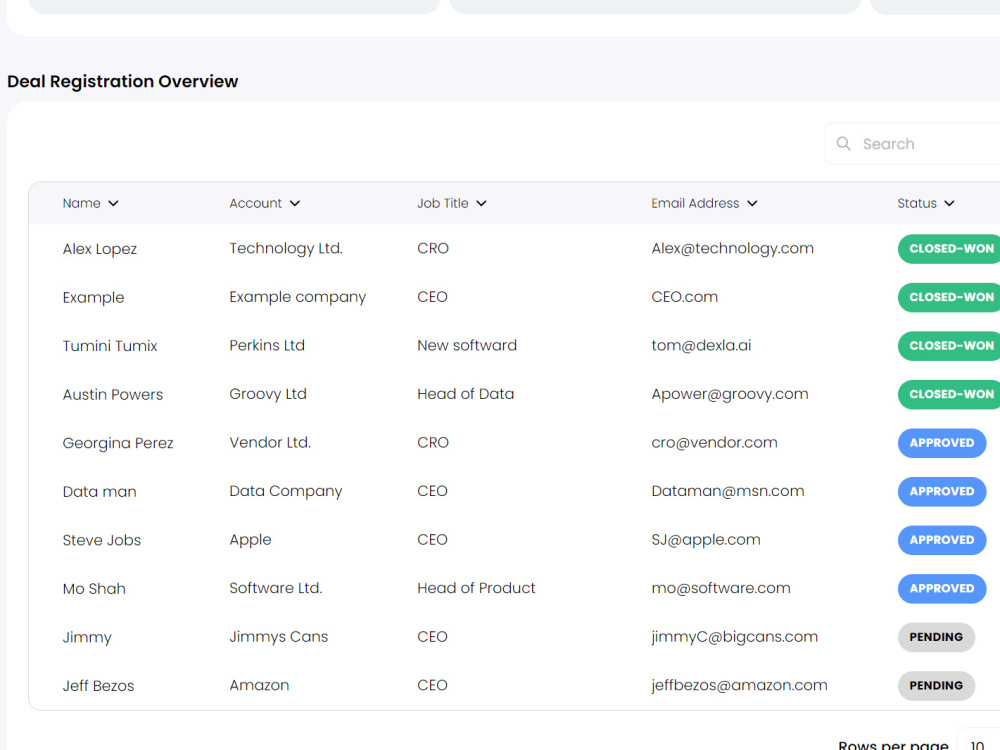The width and height of the screenshot is (1000, 750).
Task: Click Georgina Perez's Approved badge
Action: coord(942,443)
